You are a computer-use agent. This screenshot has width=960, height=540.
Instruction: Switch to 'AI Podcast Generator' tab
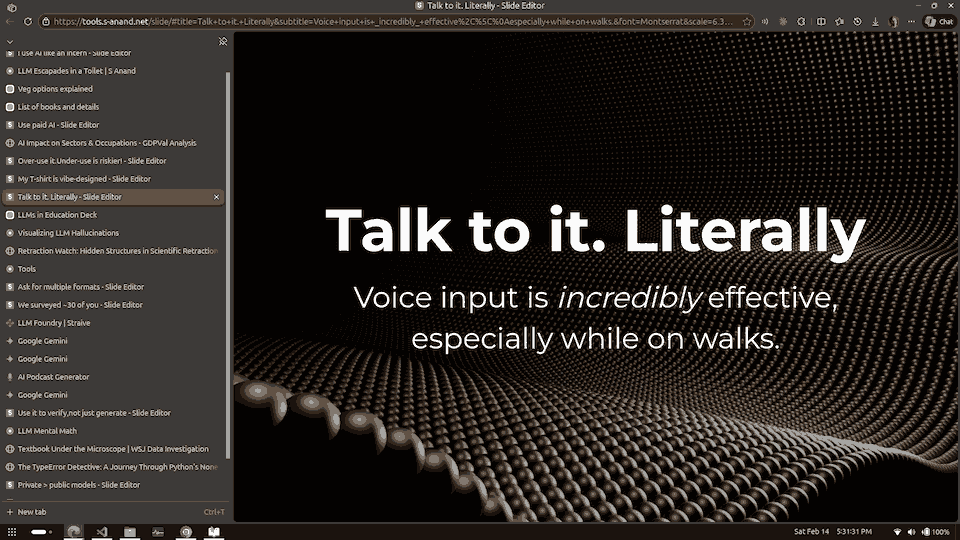pos(114,377)
